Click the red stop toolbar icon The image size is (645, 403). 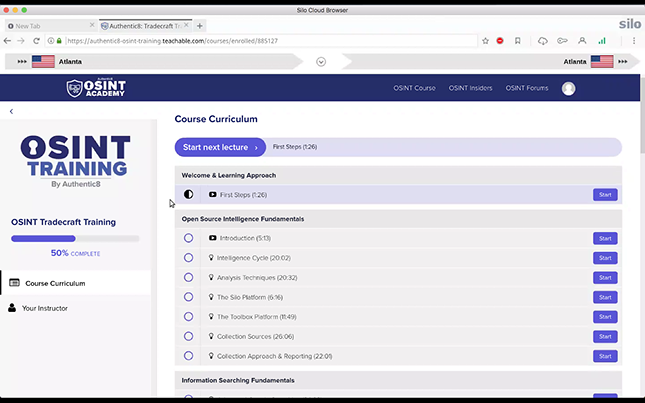pos(500,41)
